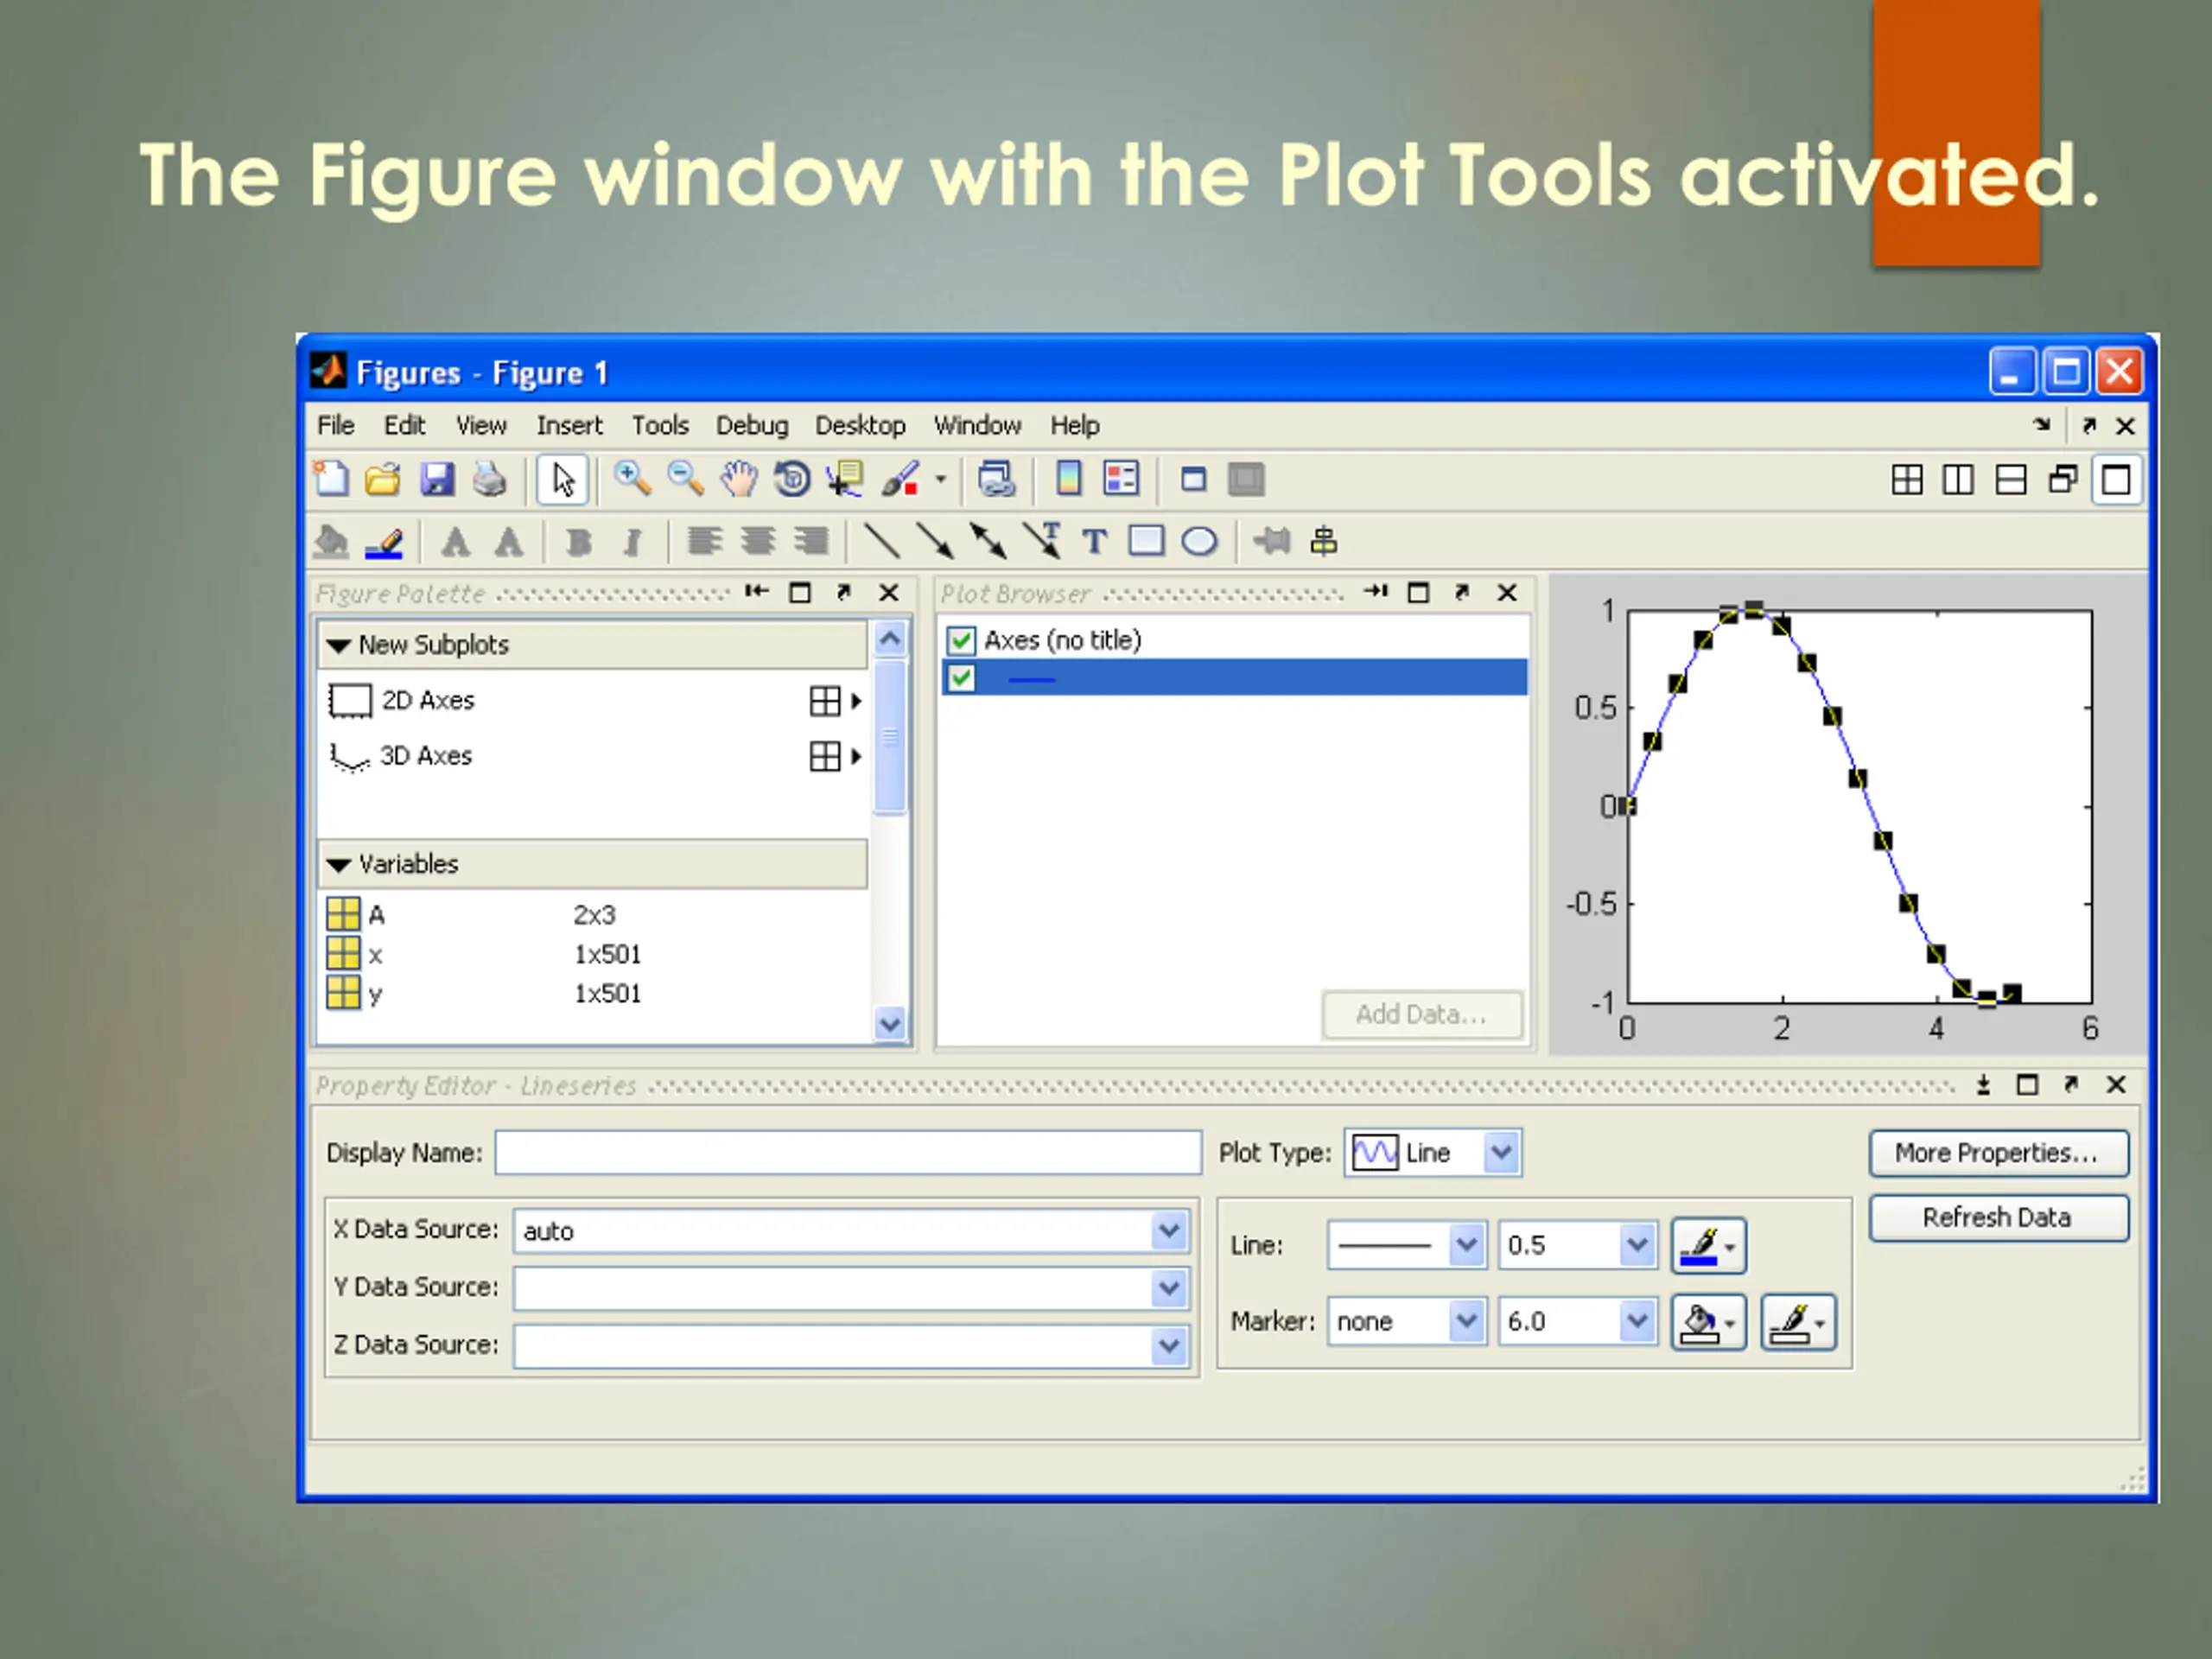Click the Display Name input field

[x=848, y=1153]
